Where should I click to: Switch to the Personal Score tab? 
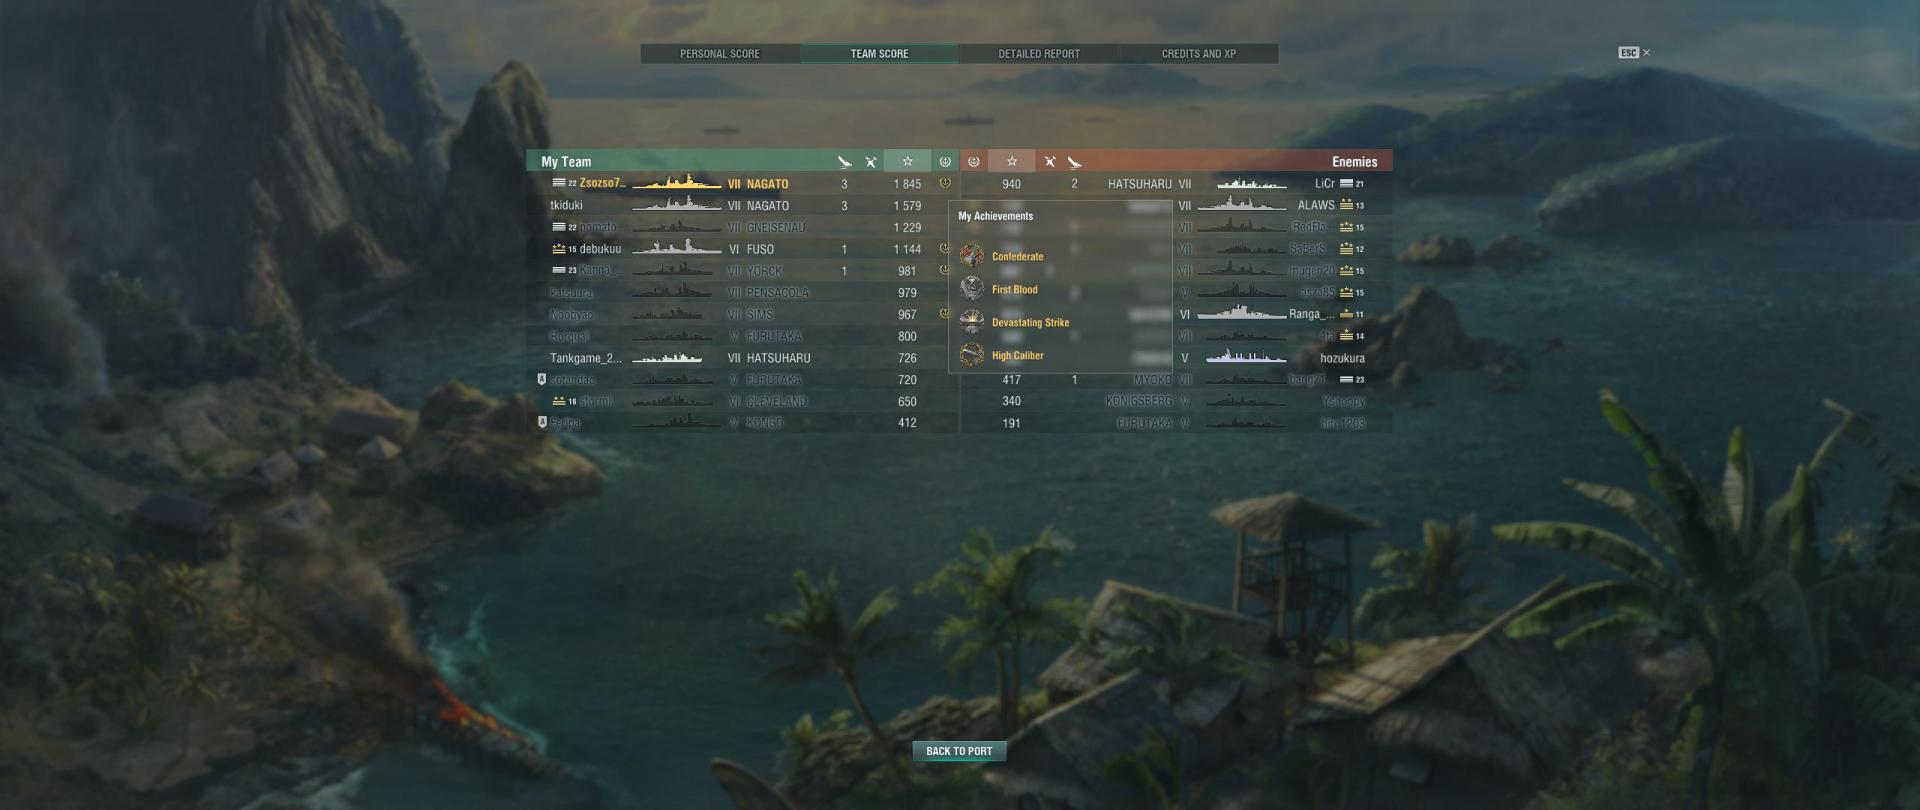click(720, 54)
